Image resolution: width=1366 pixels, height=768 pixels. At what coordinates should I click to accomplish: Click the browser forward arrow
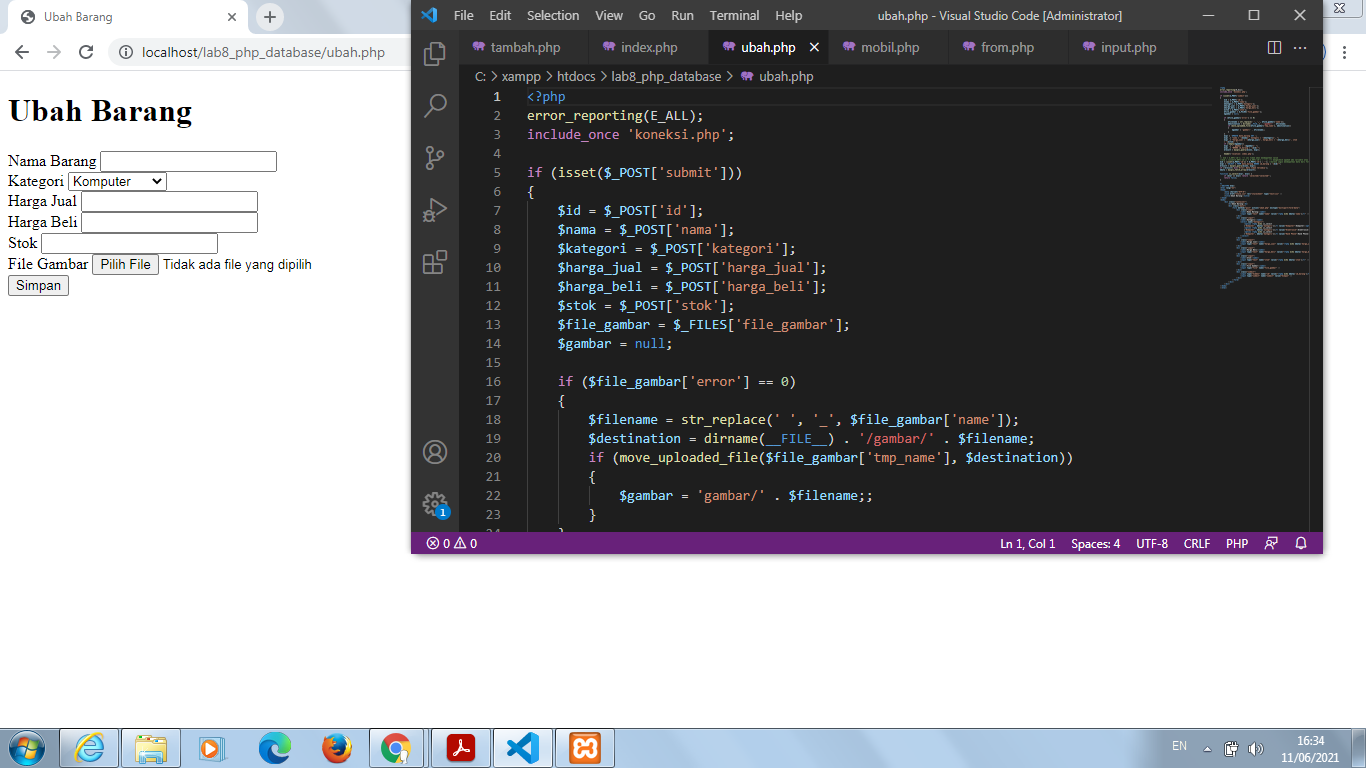click(54, 52)
